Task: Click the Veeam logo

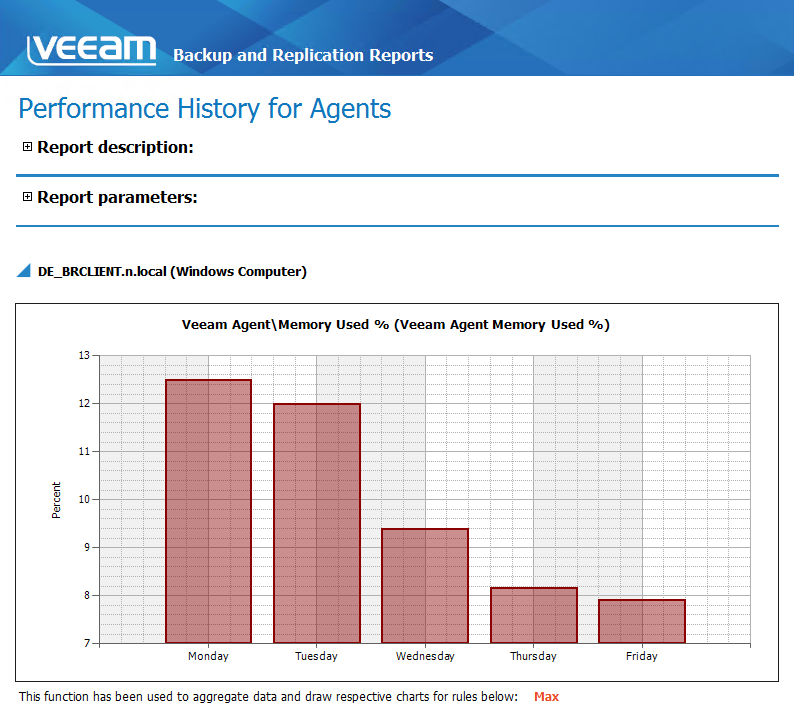Action: pyautogui.click(x=91, y=51)
